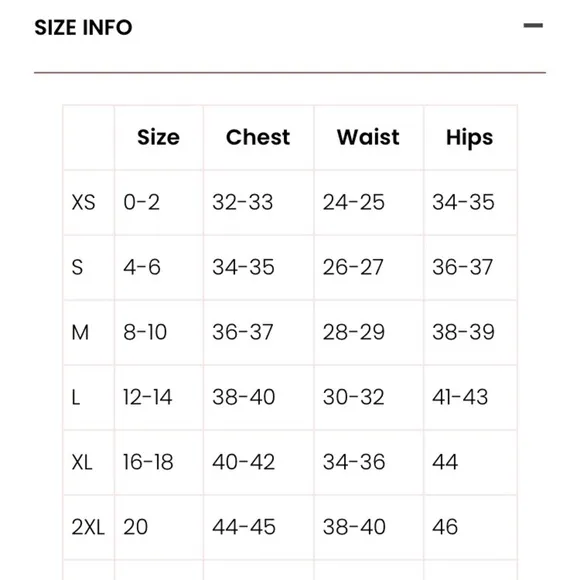Click the M size row label
580x580 pixels.
pos(80,332)
